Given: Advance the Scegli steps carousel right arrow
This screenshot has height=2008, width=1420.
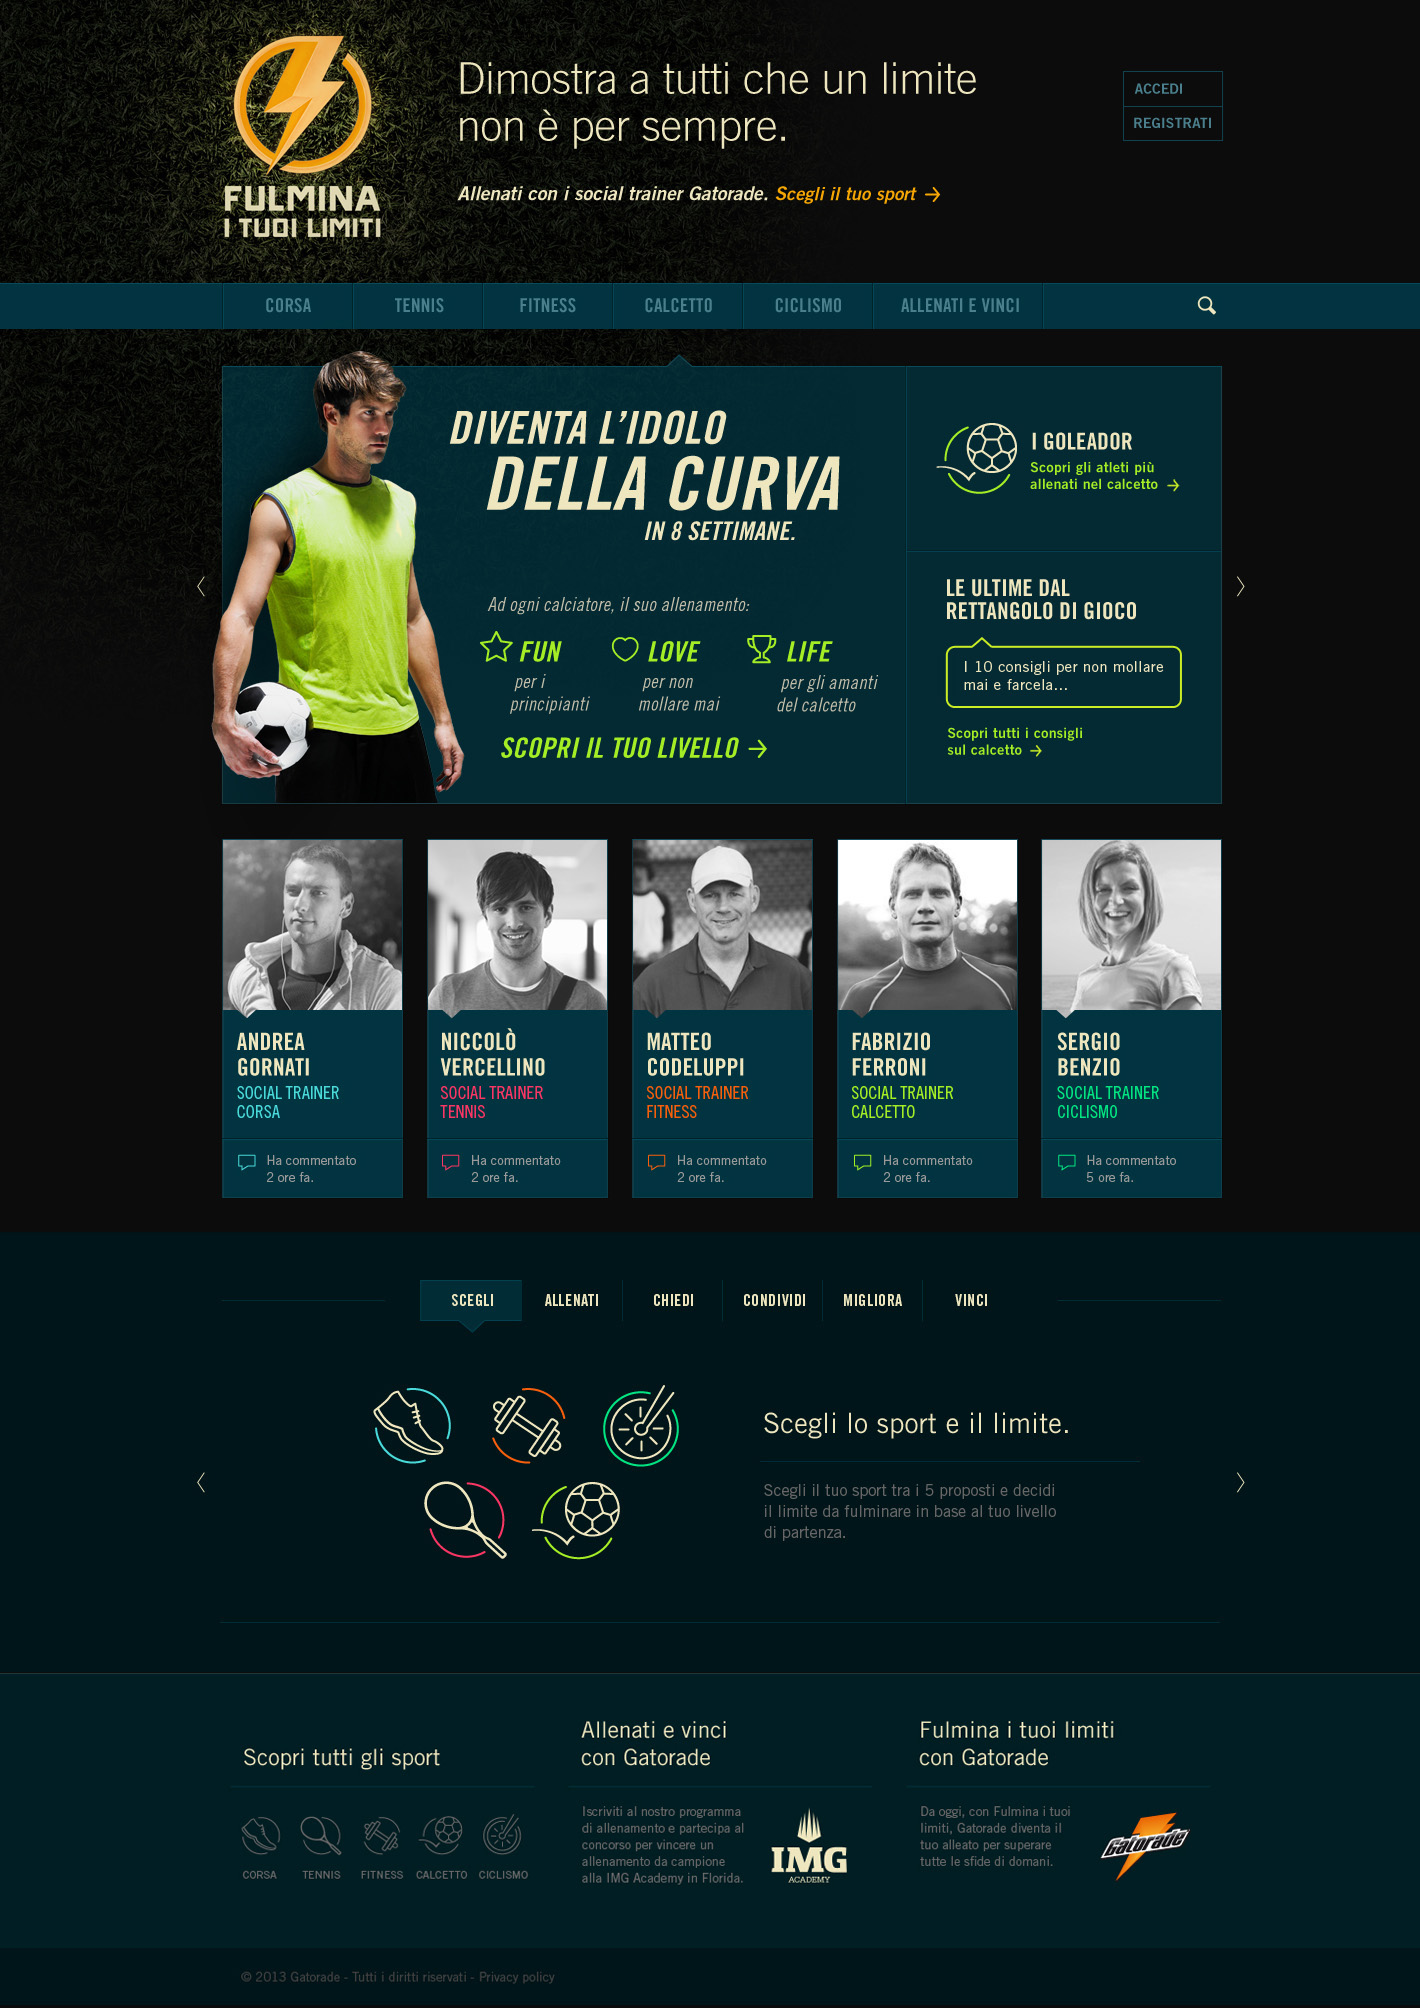Looking at the screenshot, I should [x=1240, y=1482].
